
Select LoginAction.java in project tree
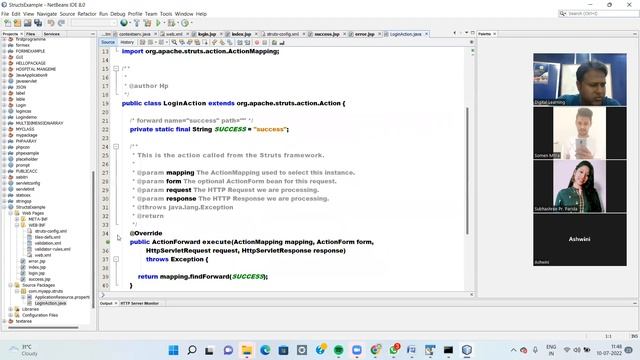(x=50, y=303)
